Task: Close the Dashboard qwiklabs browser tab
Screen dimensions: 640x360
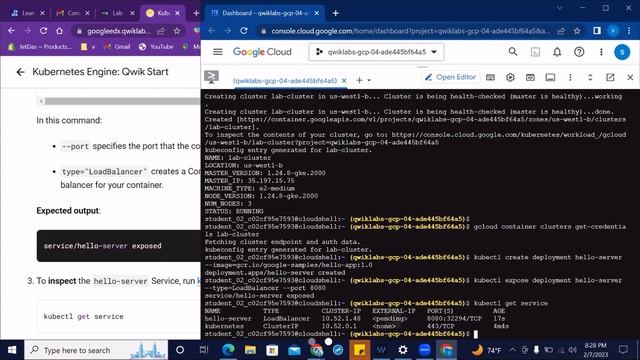Action: point(316,13)
